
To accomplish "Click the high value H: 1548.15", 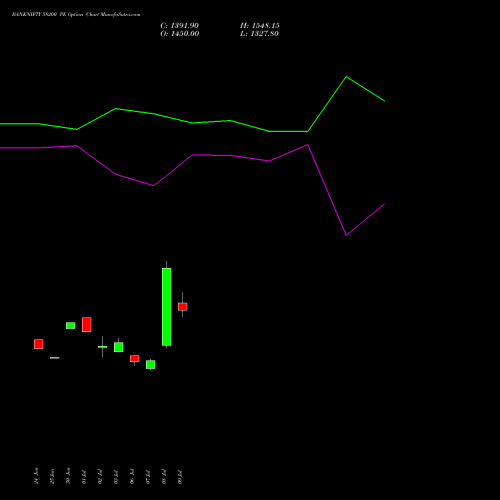I will pos(260,26).
